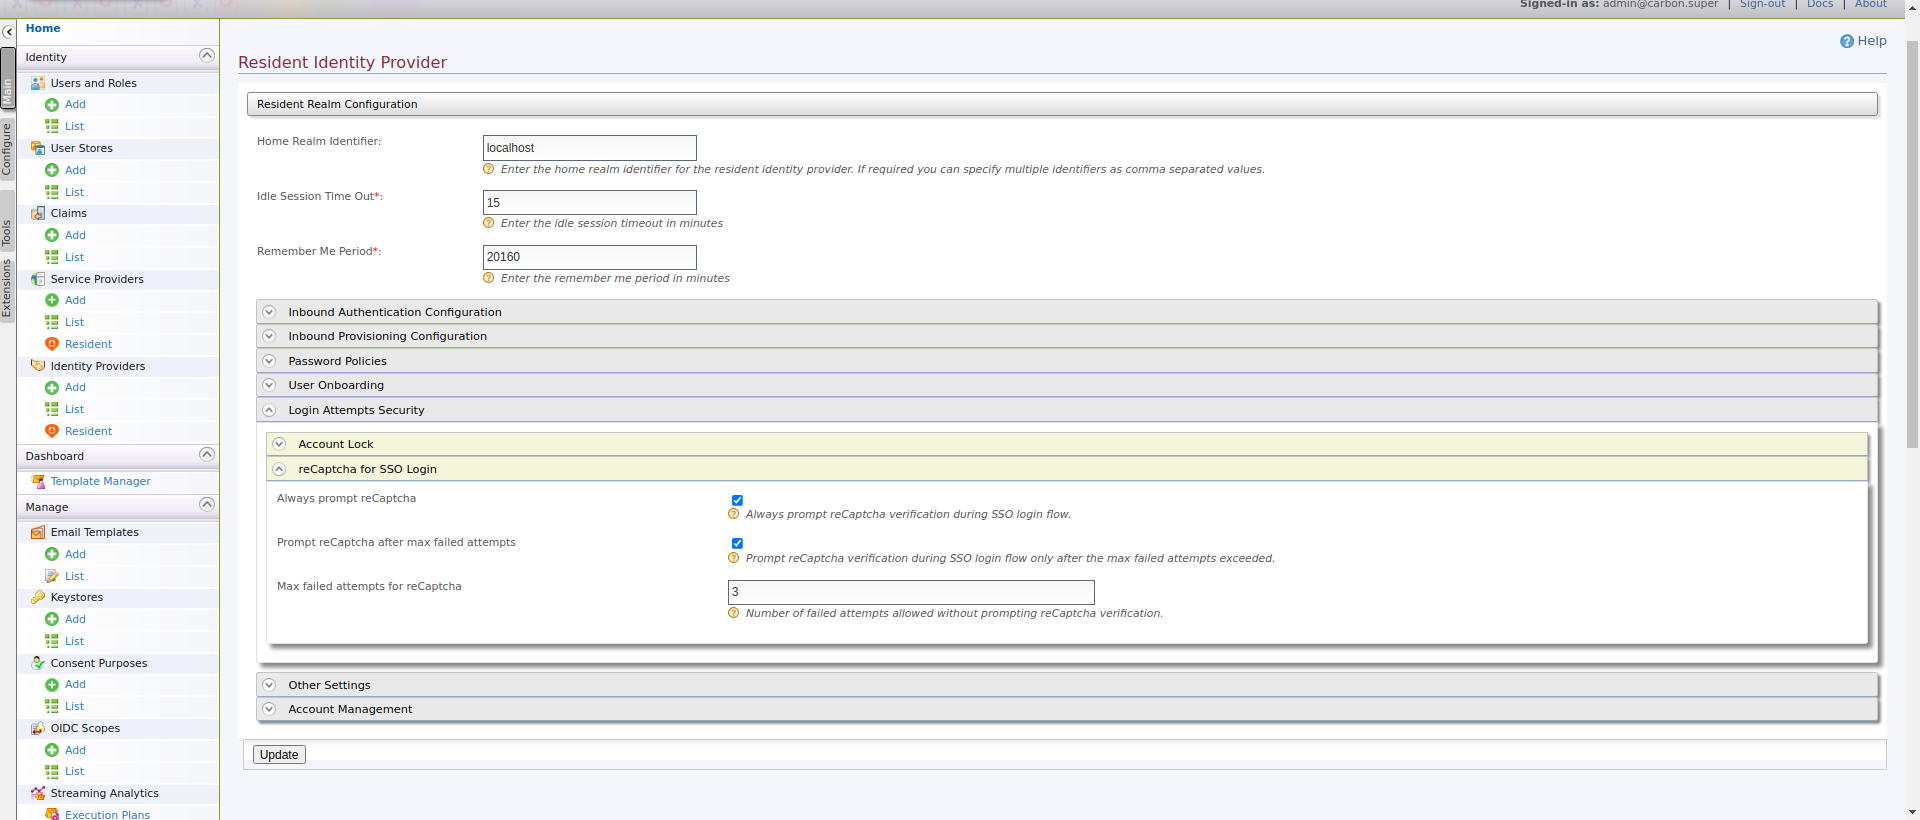1920x820 pixels.
Task: Click the Resident icon under Identity Providers
Action: [x=52, y=431]
